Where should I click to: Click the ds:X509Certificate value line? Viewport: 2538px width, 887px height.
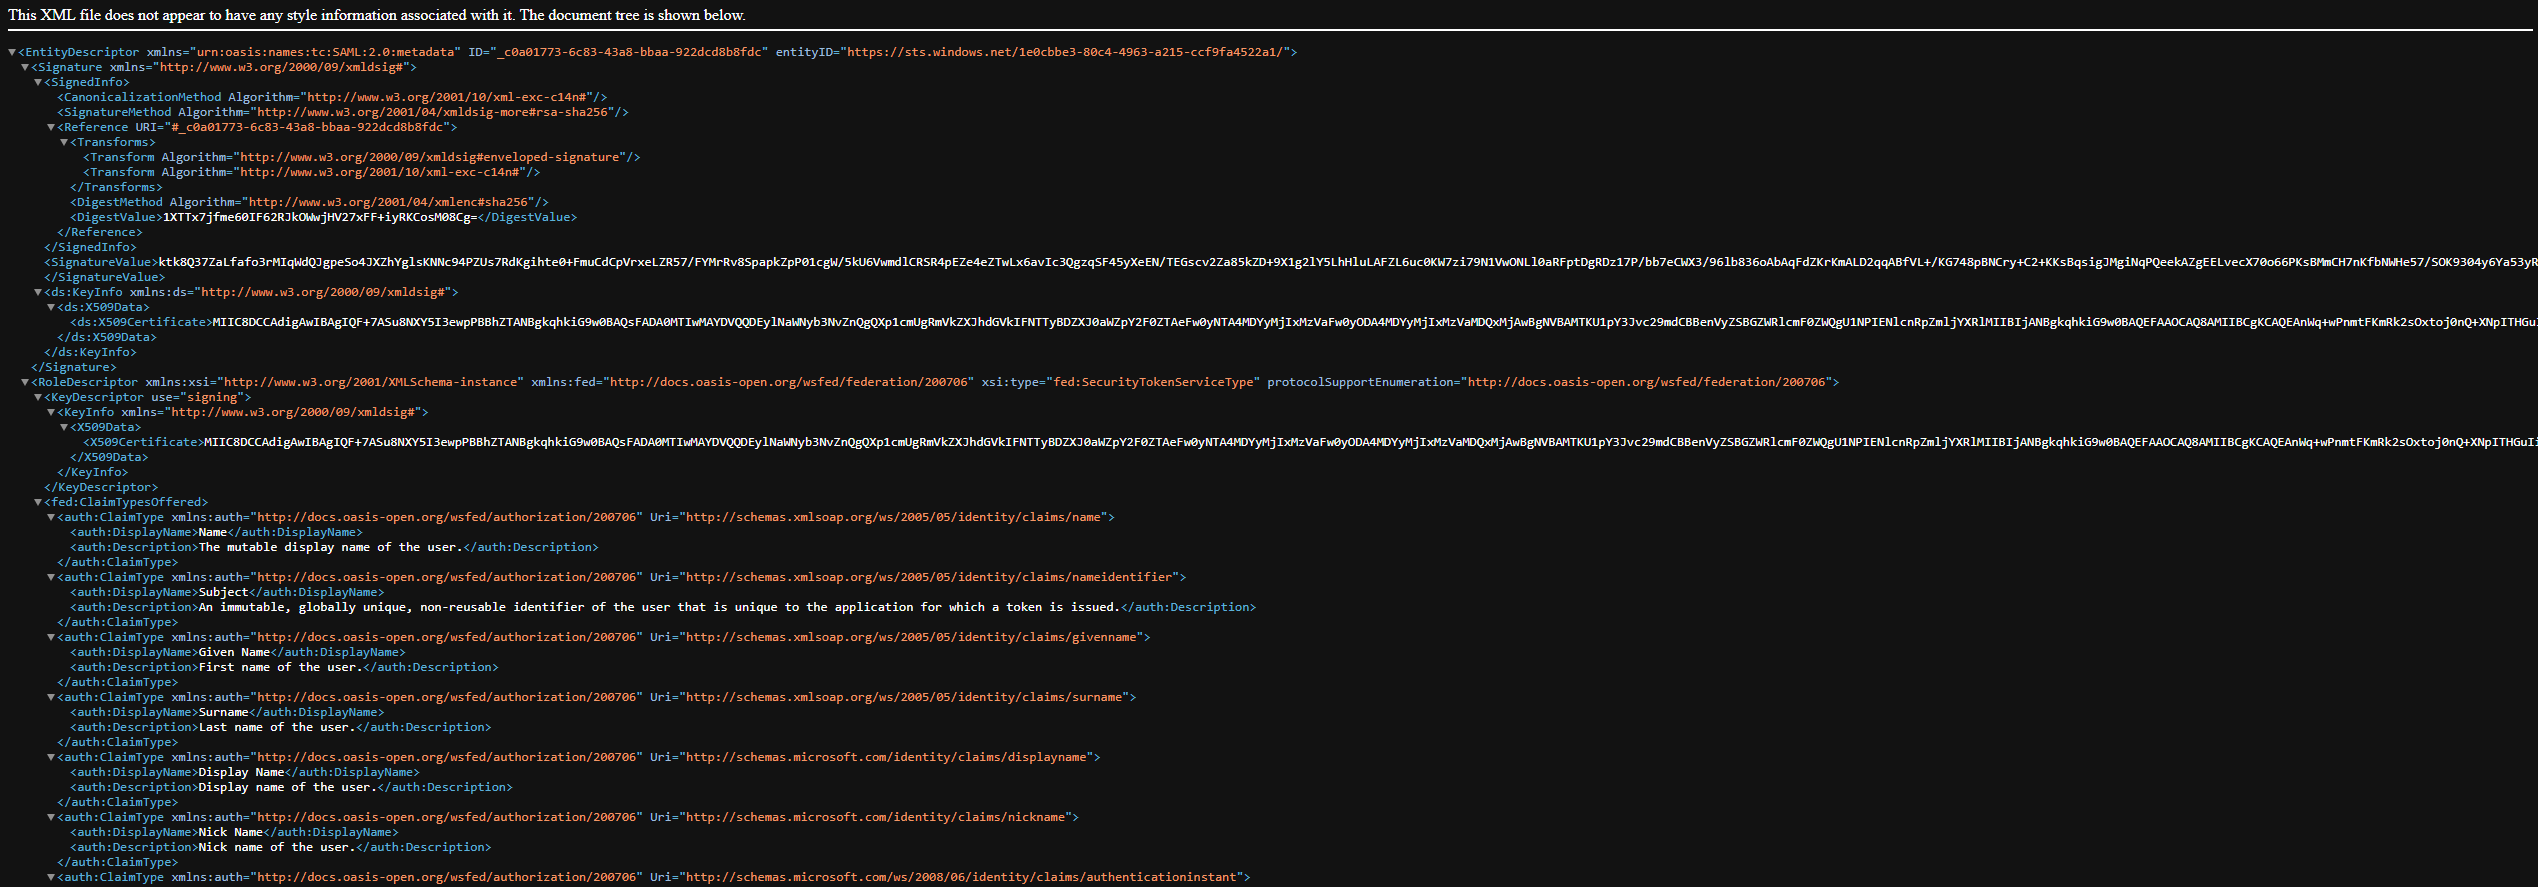coord(1375,322)
